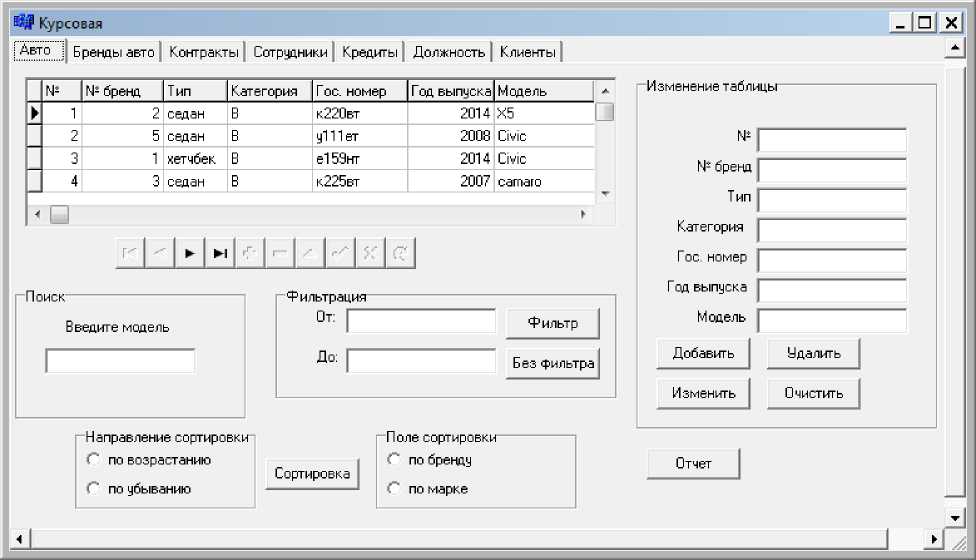Viewport: 976px width, 560px height.
Task: Click window vertical scrollbar up arrow
Action: (x=955, y=47)
